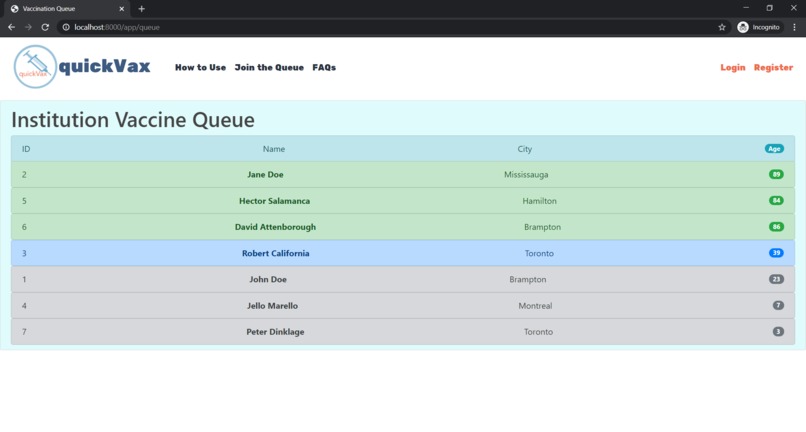The width and height of the screenshot is (806, 432).
Task: Click Brampton in David Attenborough's row
Action: (x=542, y=227)
